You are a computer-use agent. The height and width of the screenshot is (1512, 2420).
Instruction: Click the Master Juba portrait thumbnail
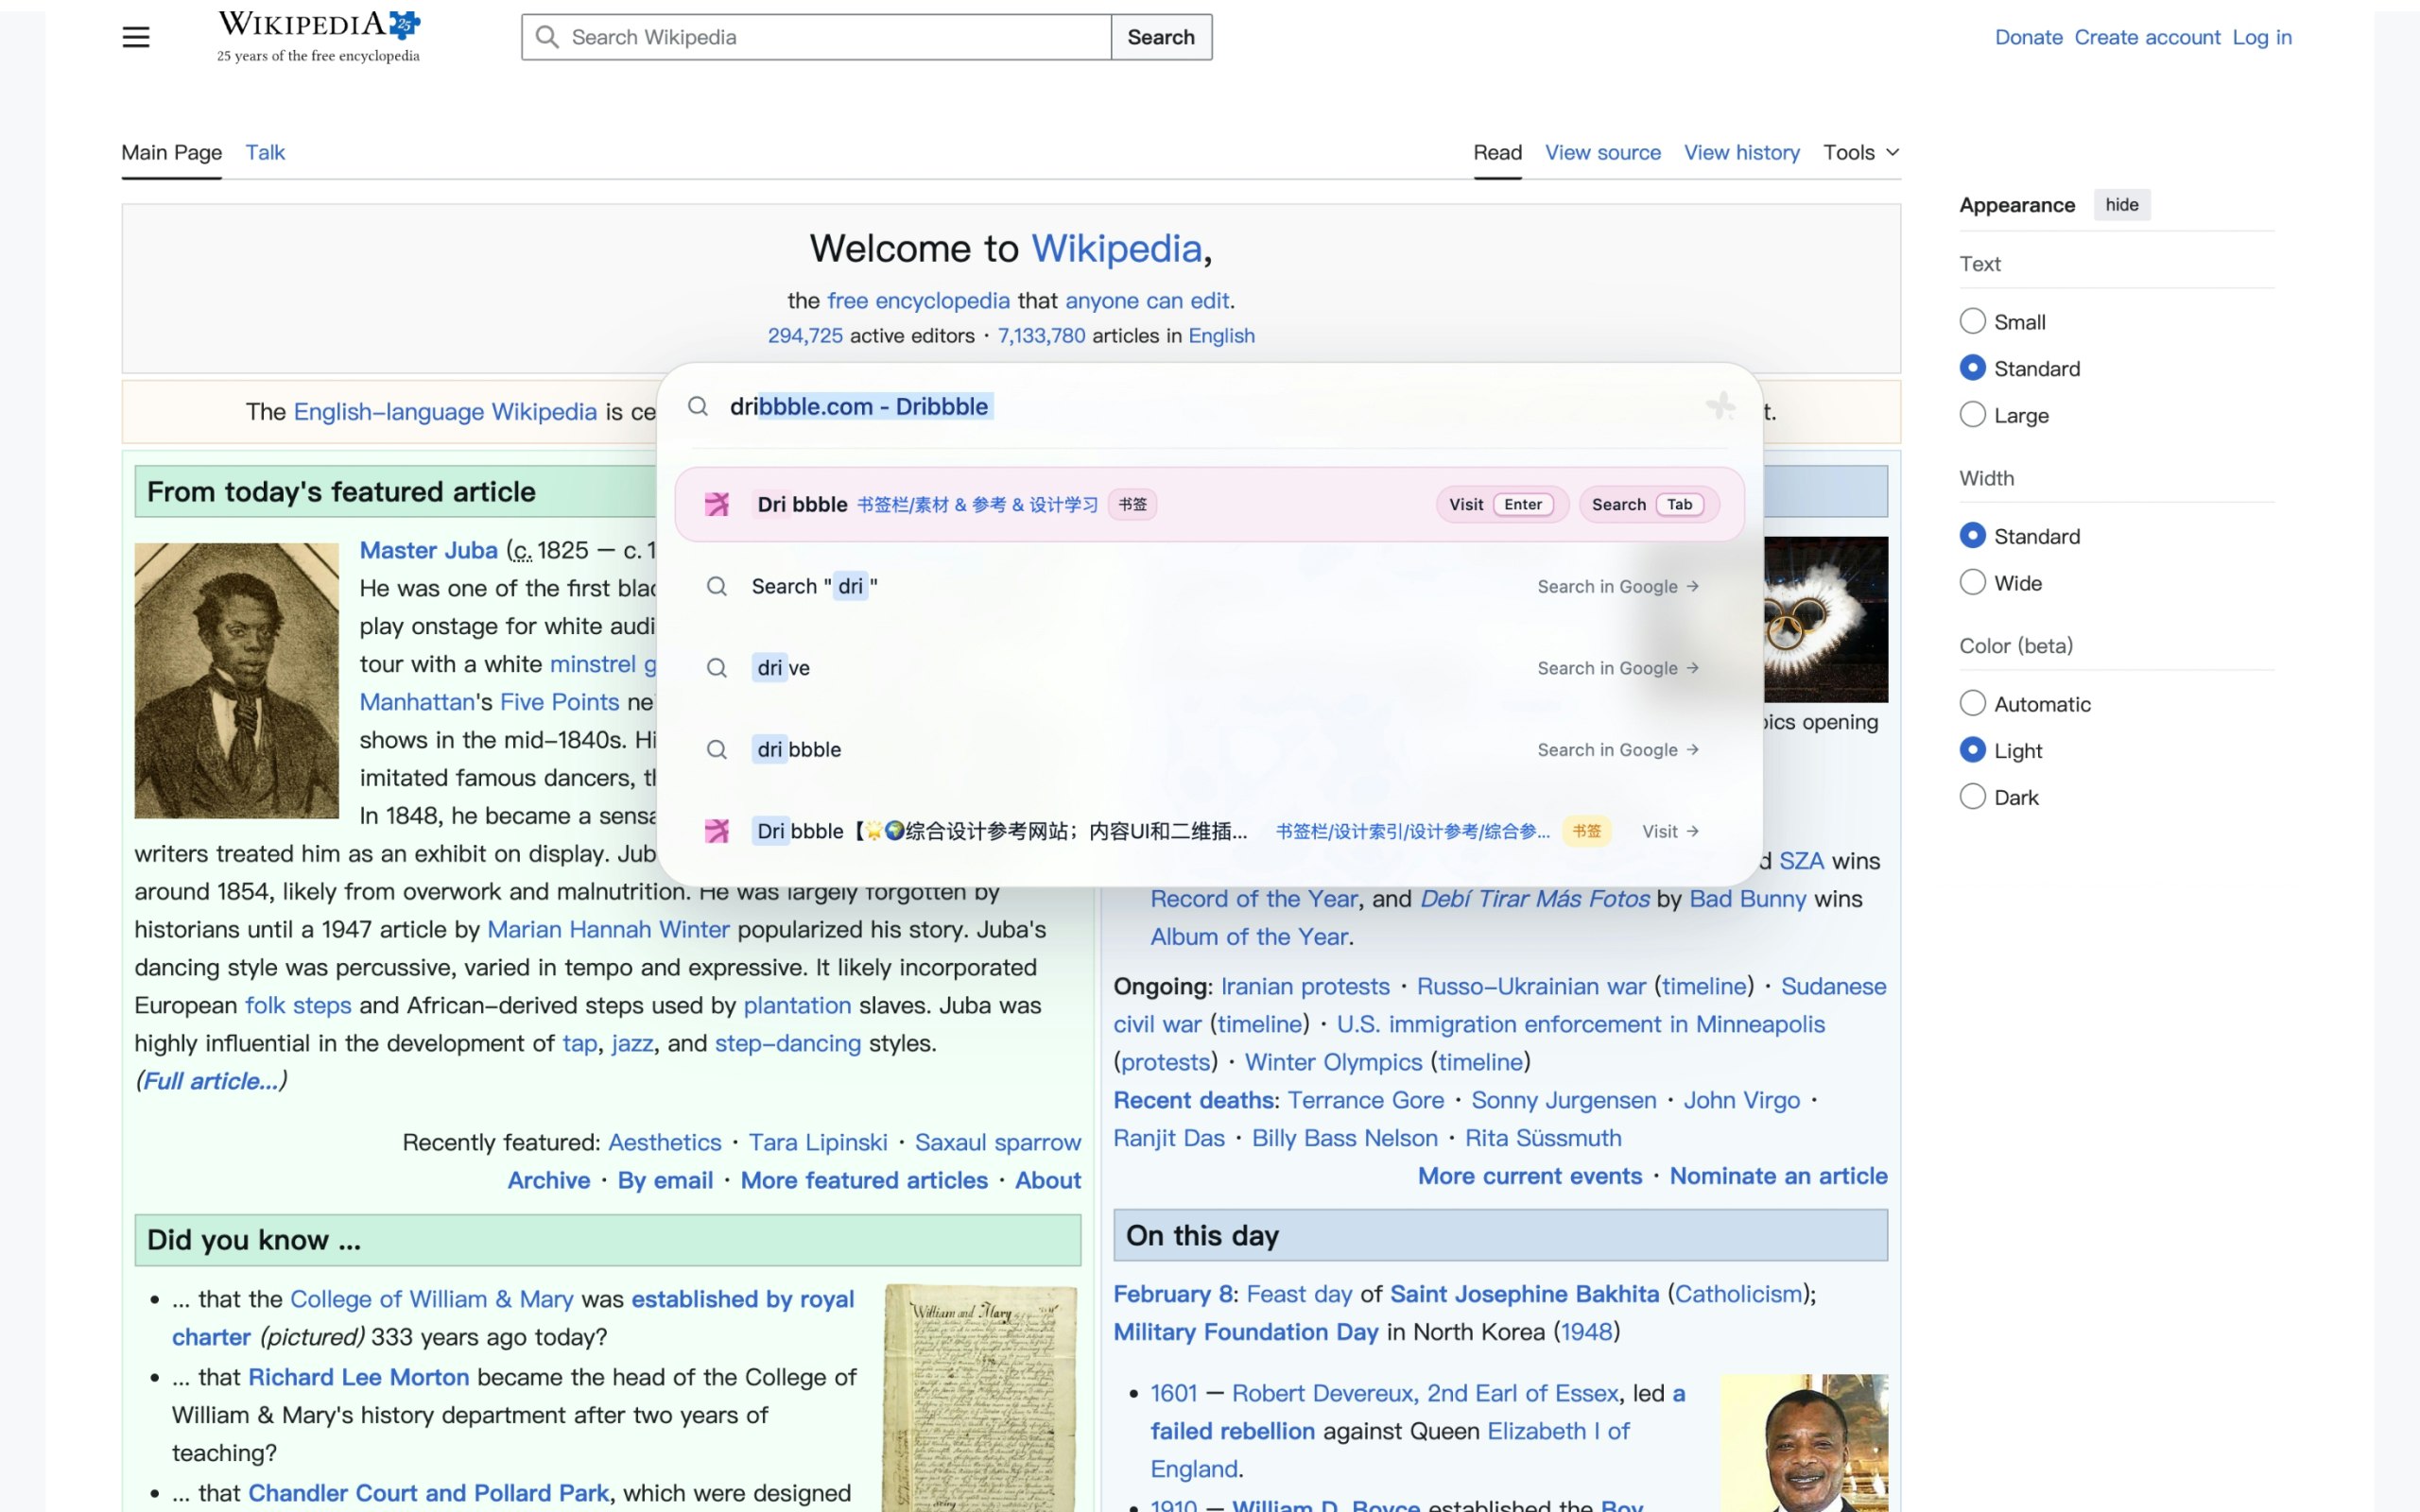[237, 680]
